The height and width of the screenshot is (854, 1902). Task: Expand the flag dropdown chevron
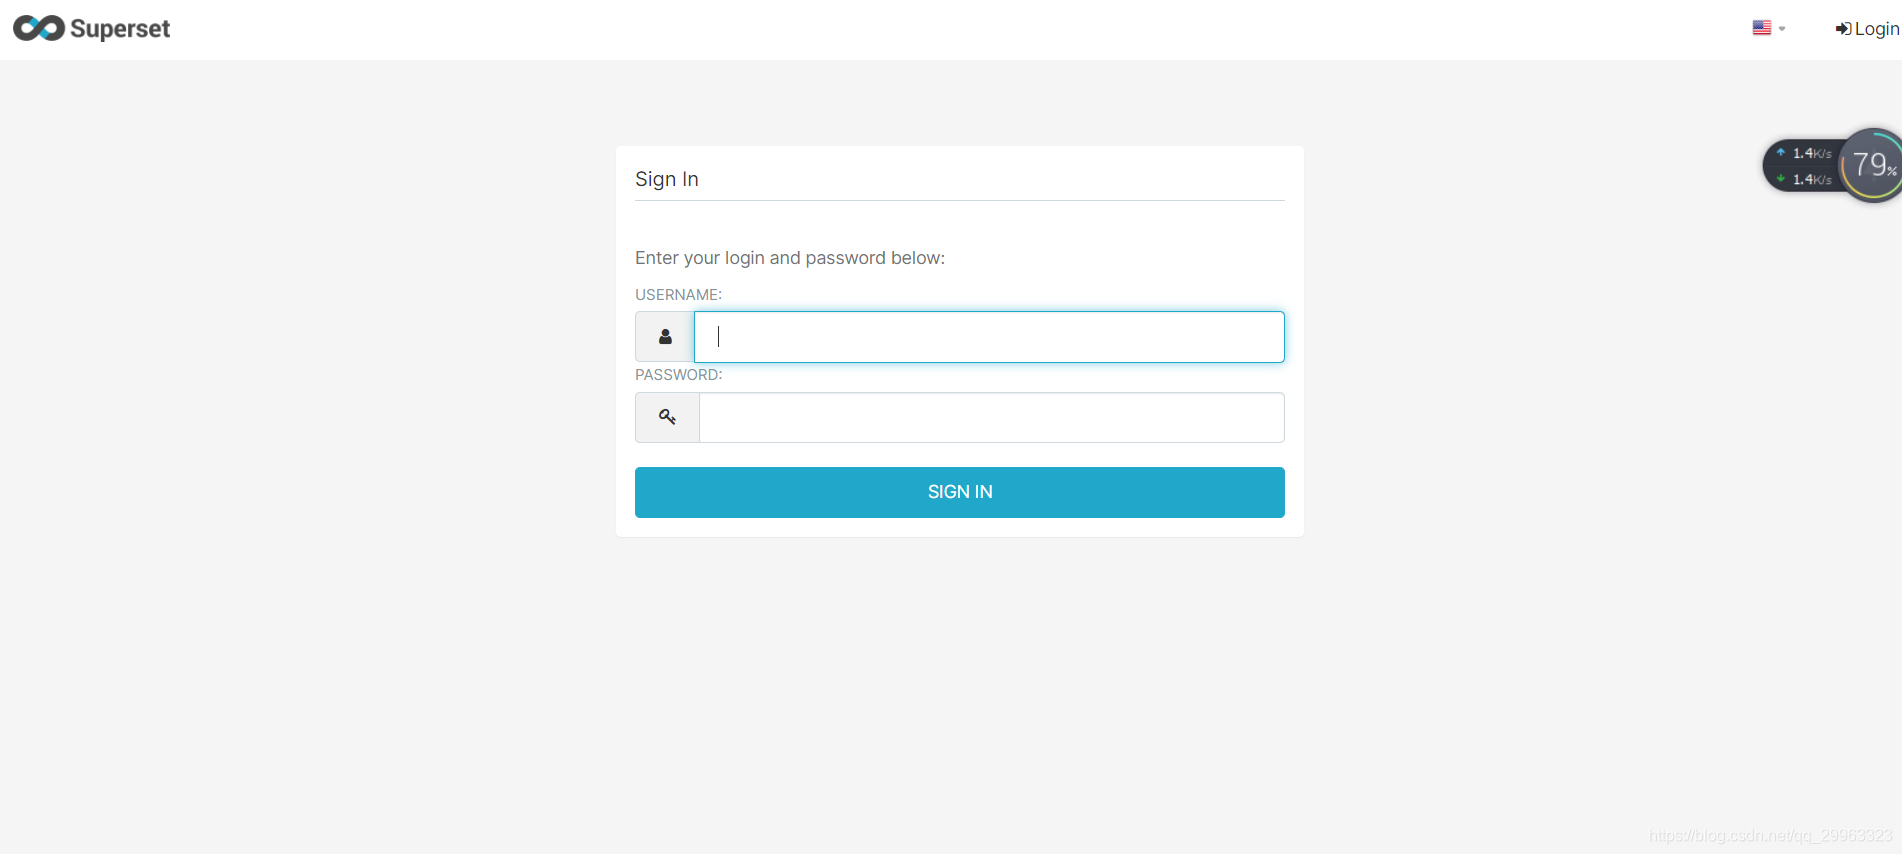click(1780, 29)
